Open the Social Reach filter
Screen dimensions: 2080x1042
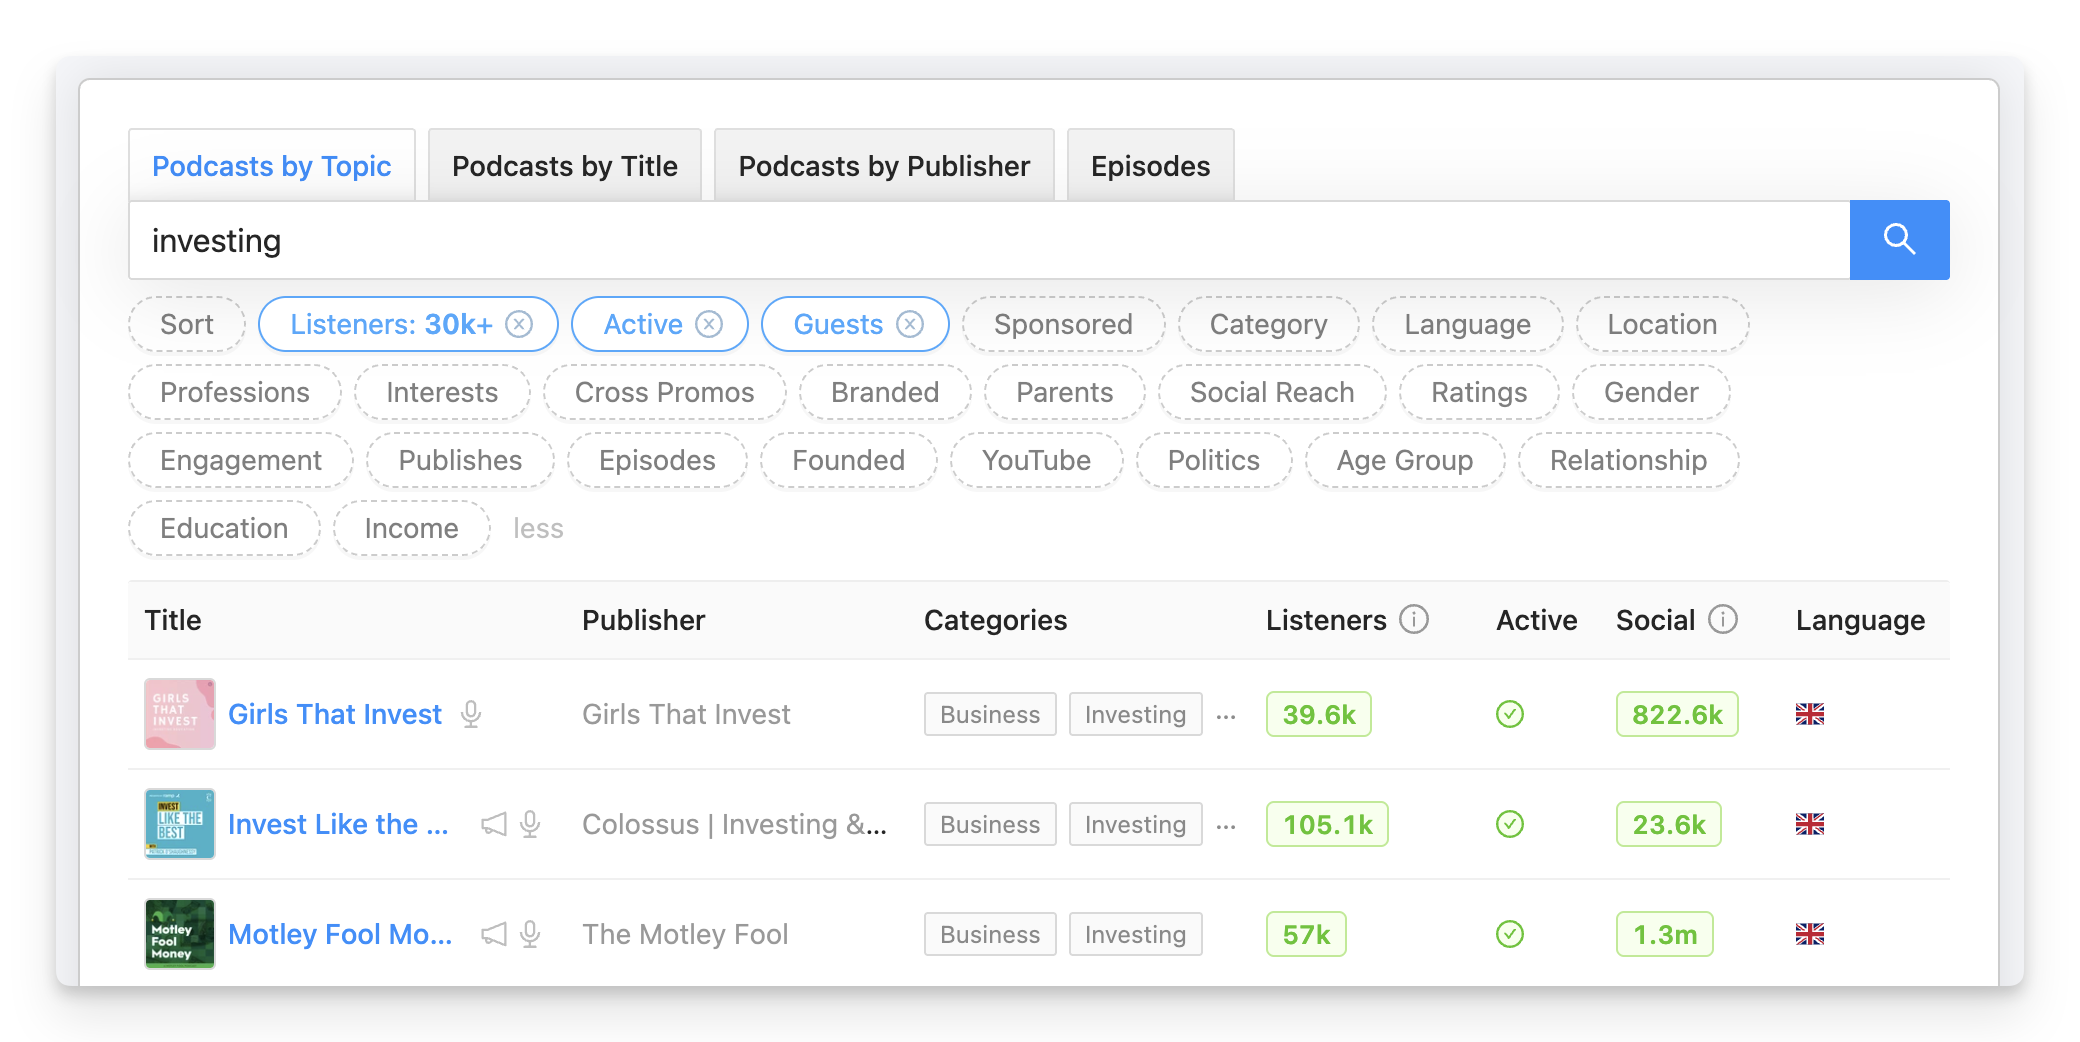1272,392
